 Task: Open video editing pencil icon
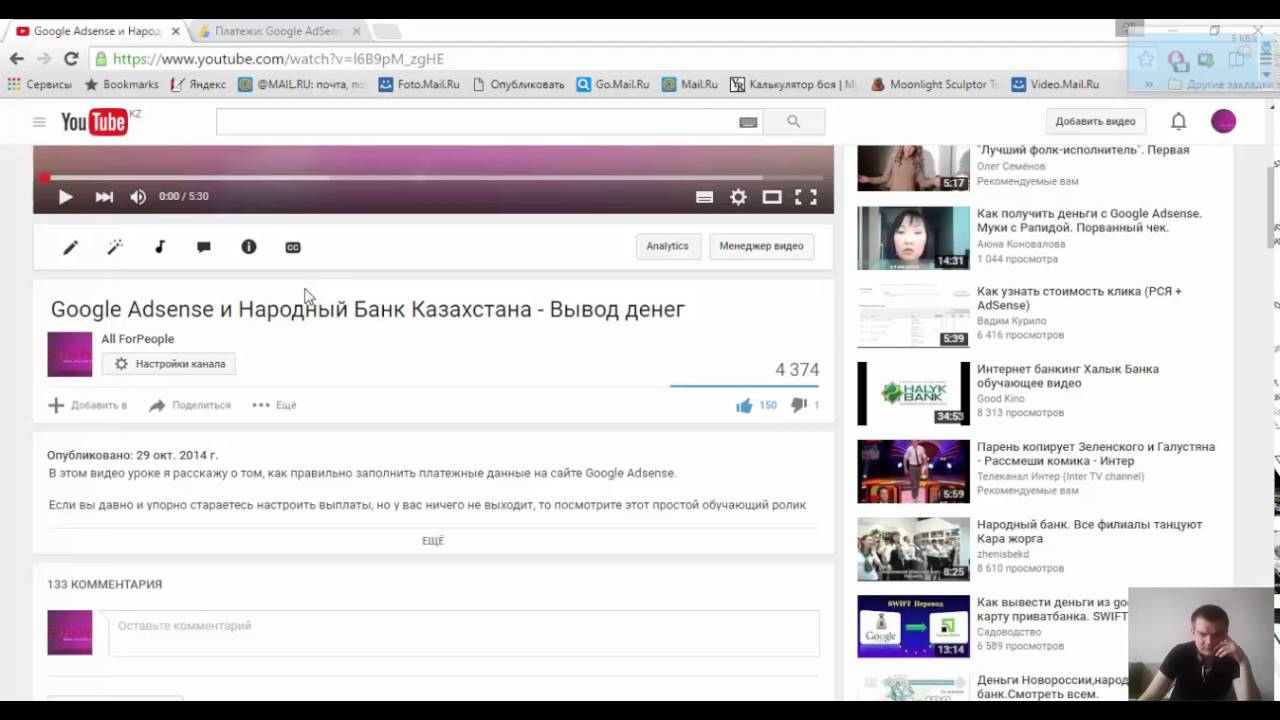point(70,247)
